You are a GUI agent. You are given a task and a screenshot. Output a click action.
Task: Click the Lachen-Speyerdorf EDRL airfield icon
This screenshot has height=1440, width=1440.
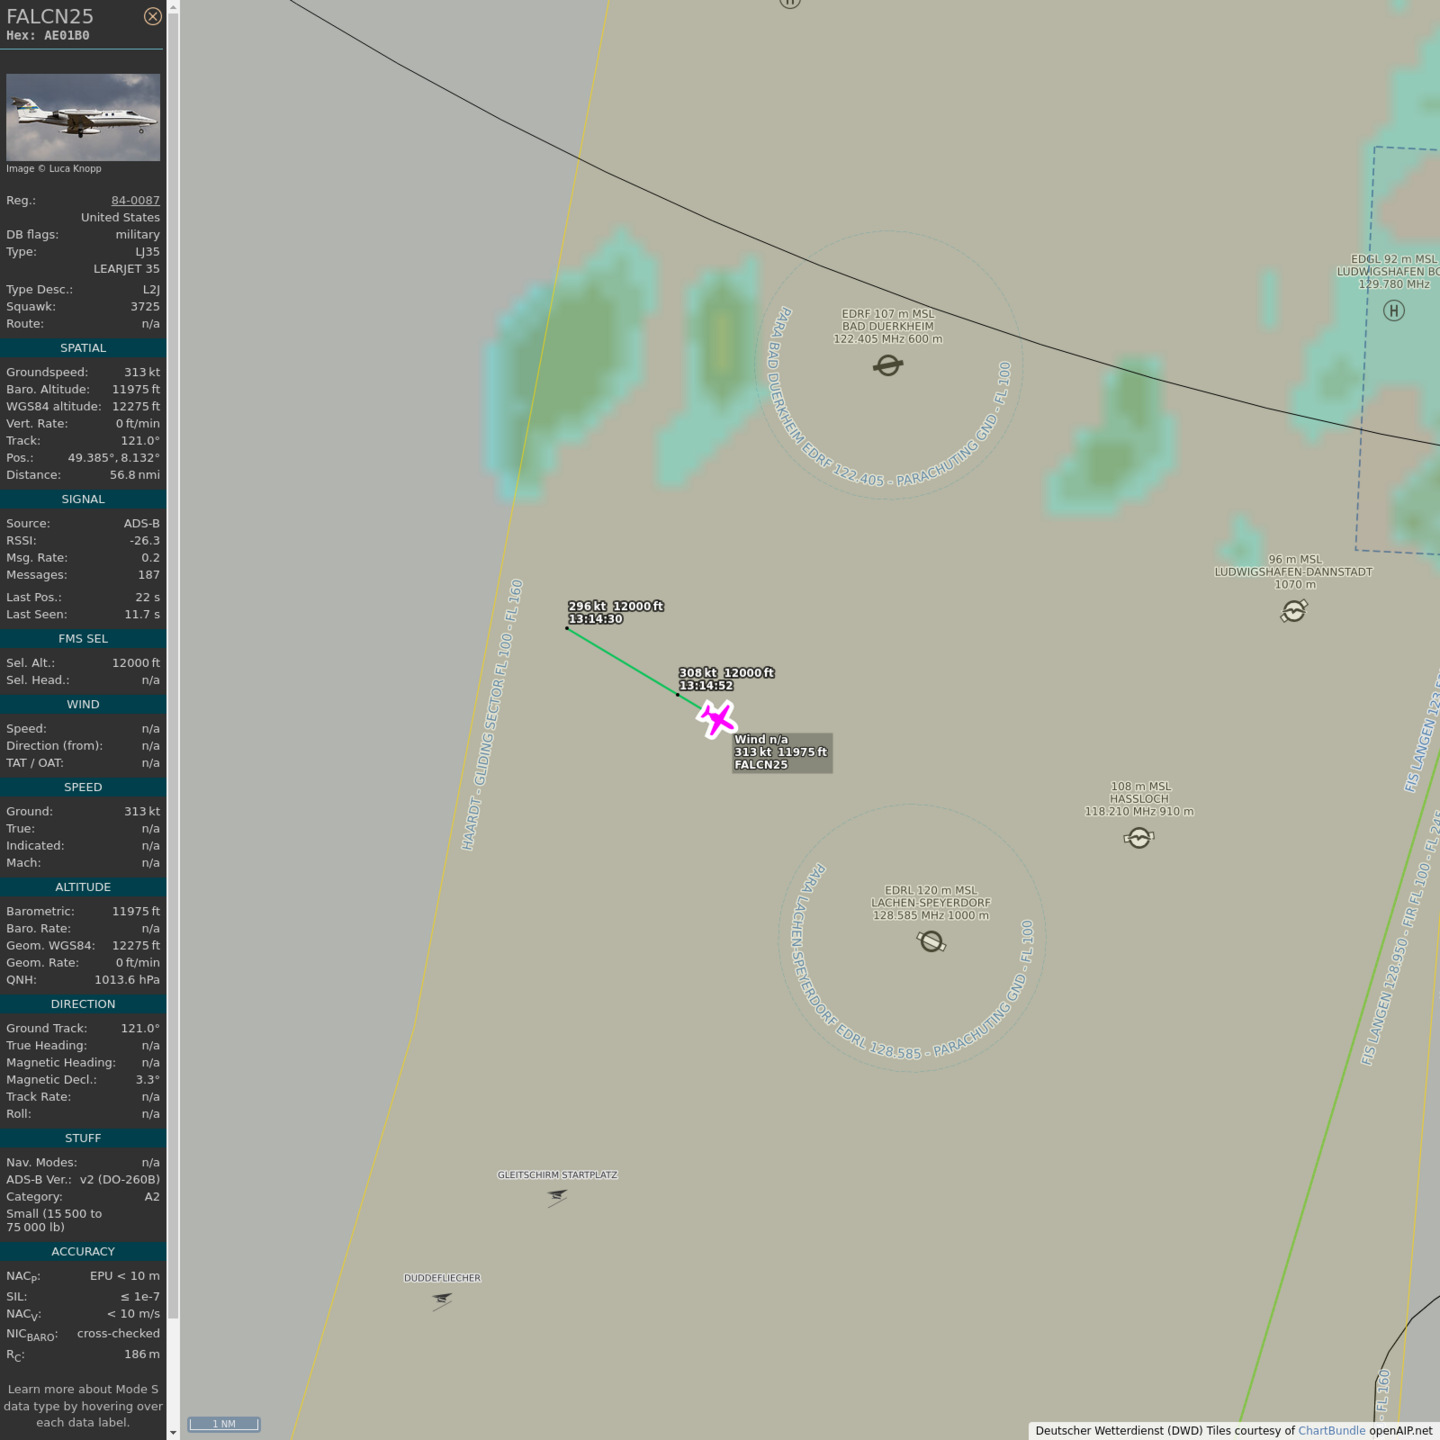tap(931, 941)
